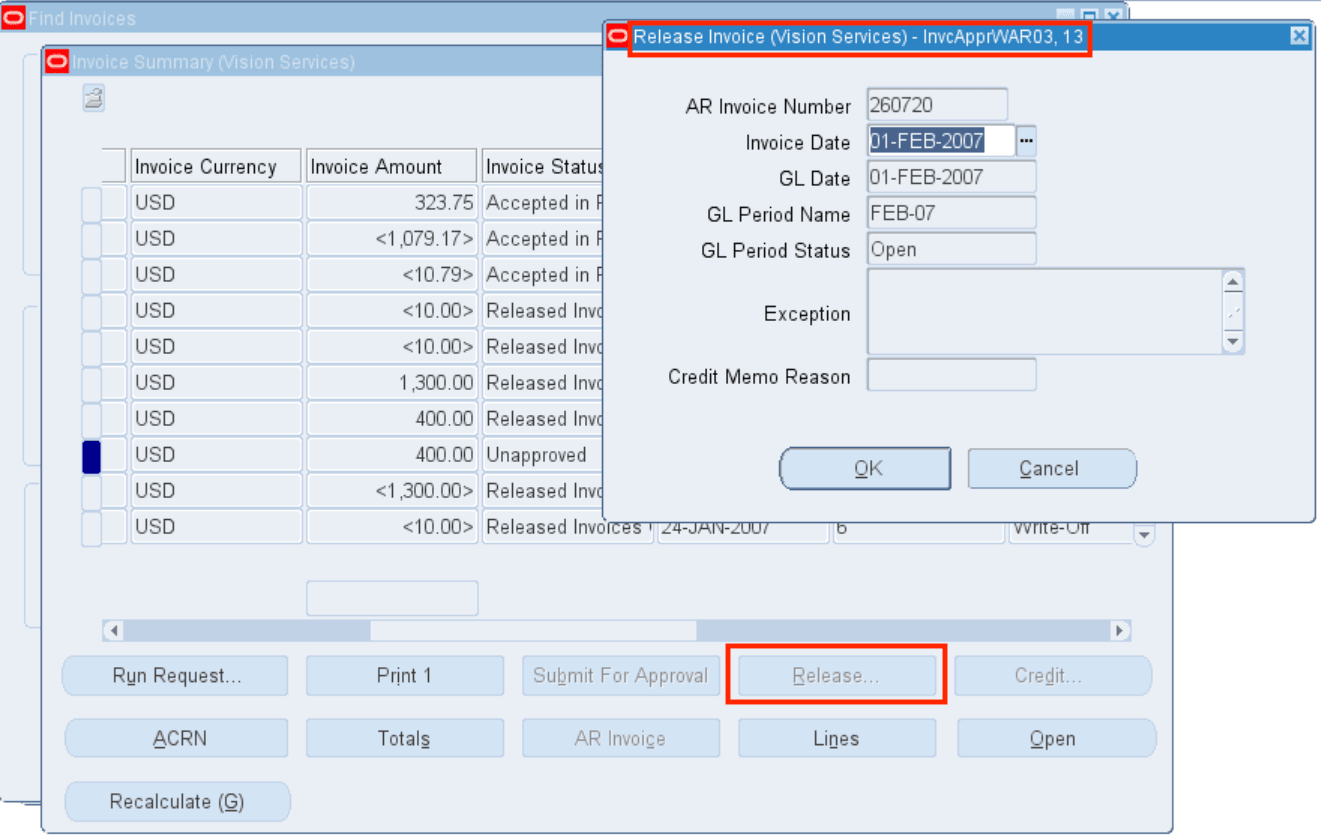The image size is (1321, 837).
Task: Click the USD cell in the 1,300.00 row
Action: (216, 383)
